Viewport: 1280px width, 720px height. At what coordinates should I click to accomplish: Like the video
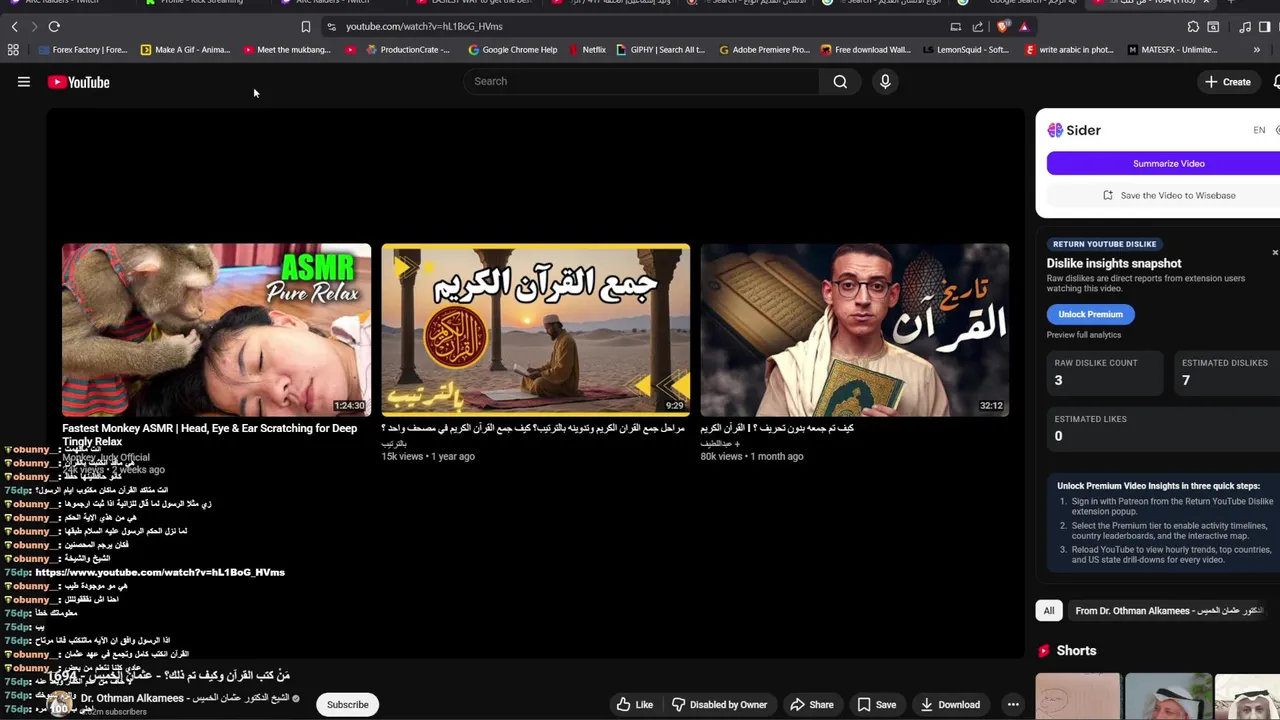[634, 704]
